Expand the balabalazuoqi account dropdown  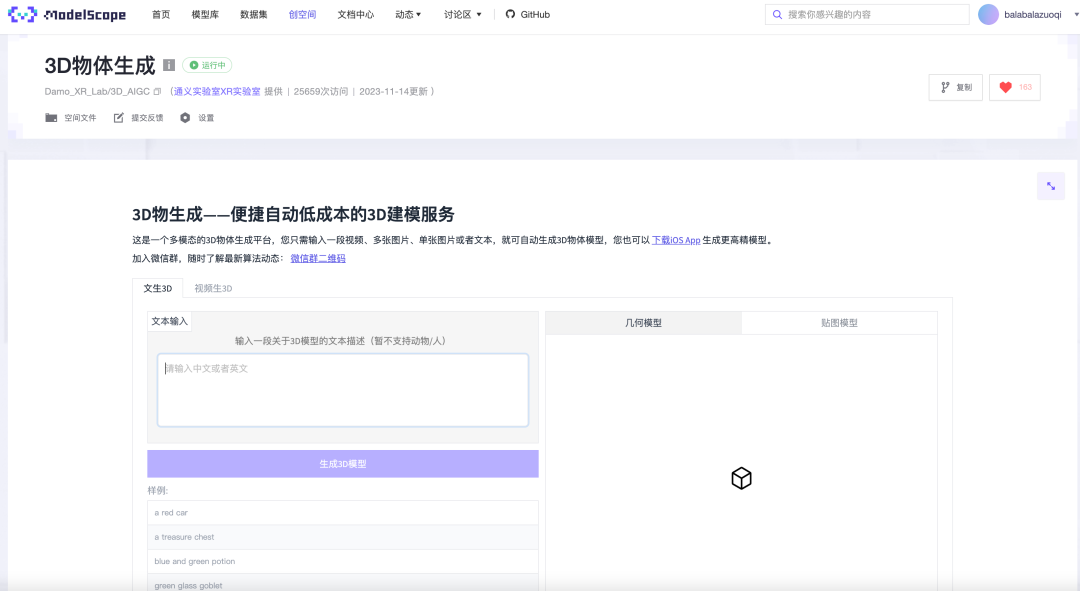pyautogui.click(x=1028, y=14)
